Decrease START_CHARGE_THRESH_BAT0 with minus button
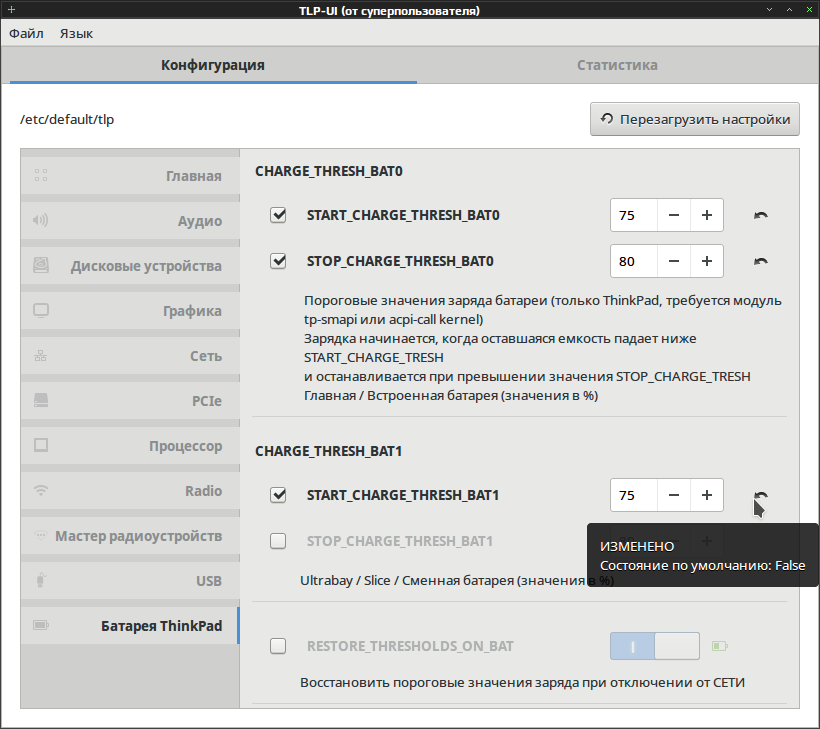The image size is (820, 729). [674, 215]
